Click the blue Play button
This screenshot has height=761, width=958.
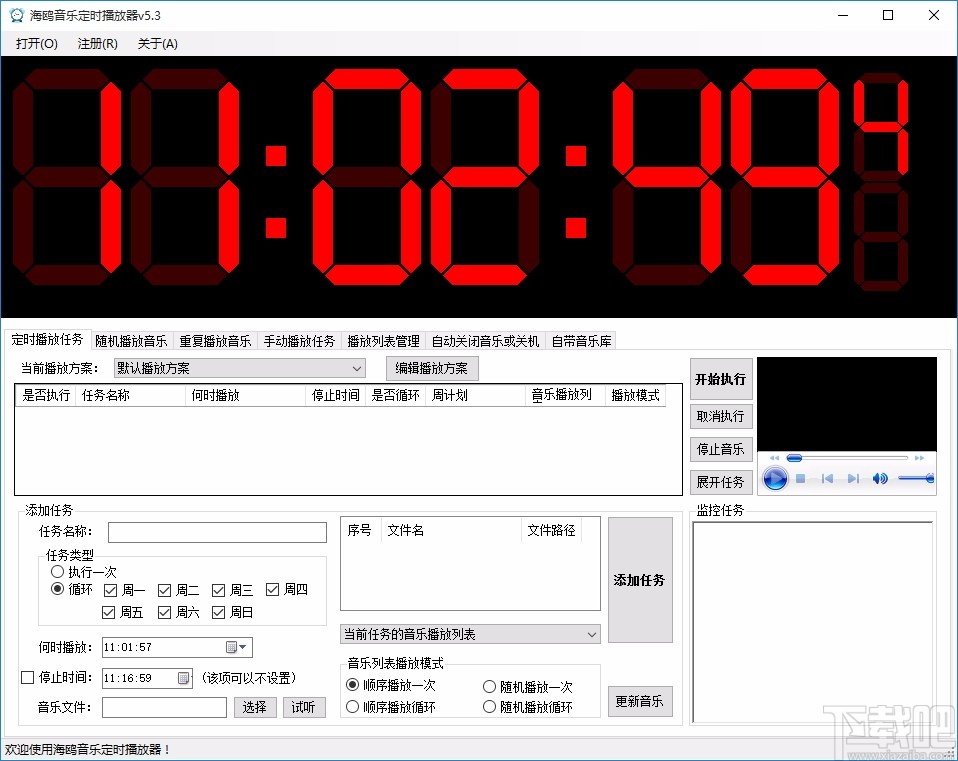775,478
